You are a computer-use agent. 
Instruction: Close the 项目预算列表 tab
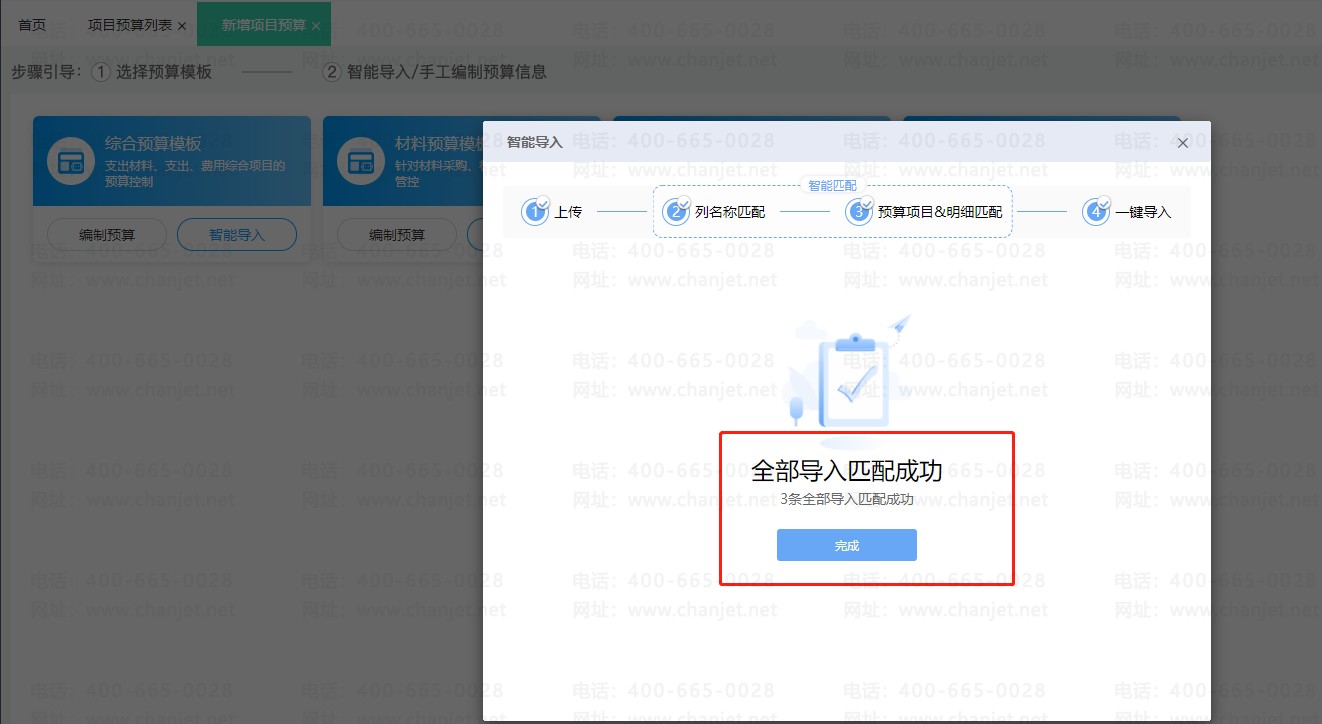click(182, 26)
